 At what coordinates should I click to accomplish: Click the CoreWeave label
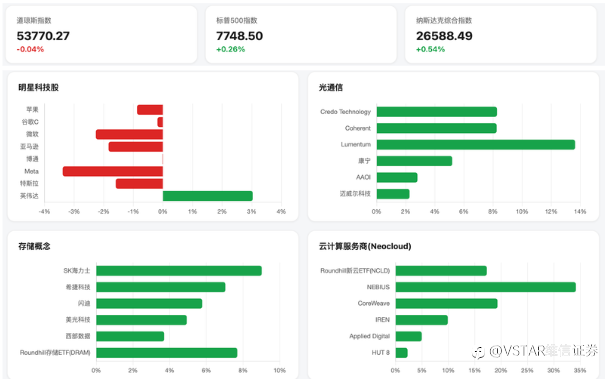point(373,303)
